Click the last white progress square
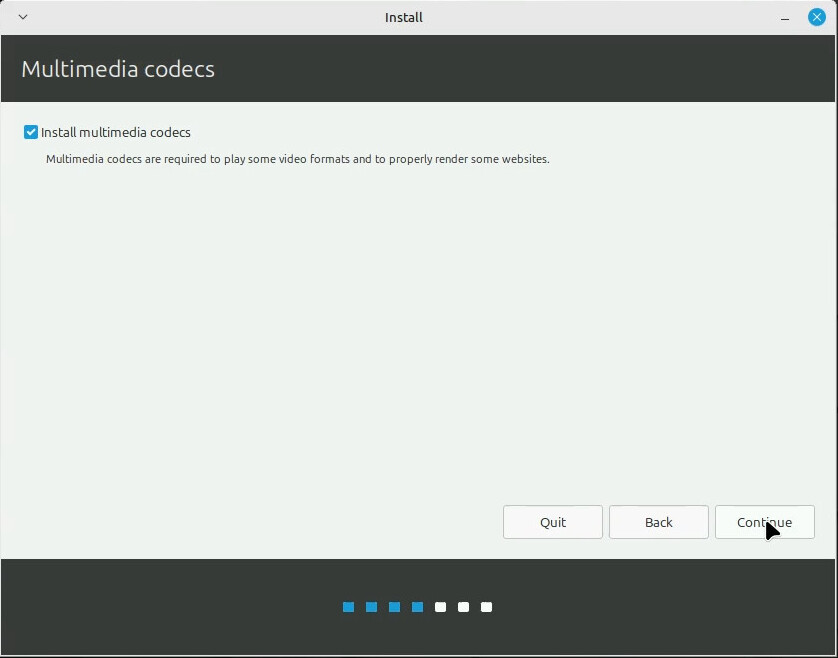The image size is (838, 658). coord(486,607)
